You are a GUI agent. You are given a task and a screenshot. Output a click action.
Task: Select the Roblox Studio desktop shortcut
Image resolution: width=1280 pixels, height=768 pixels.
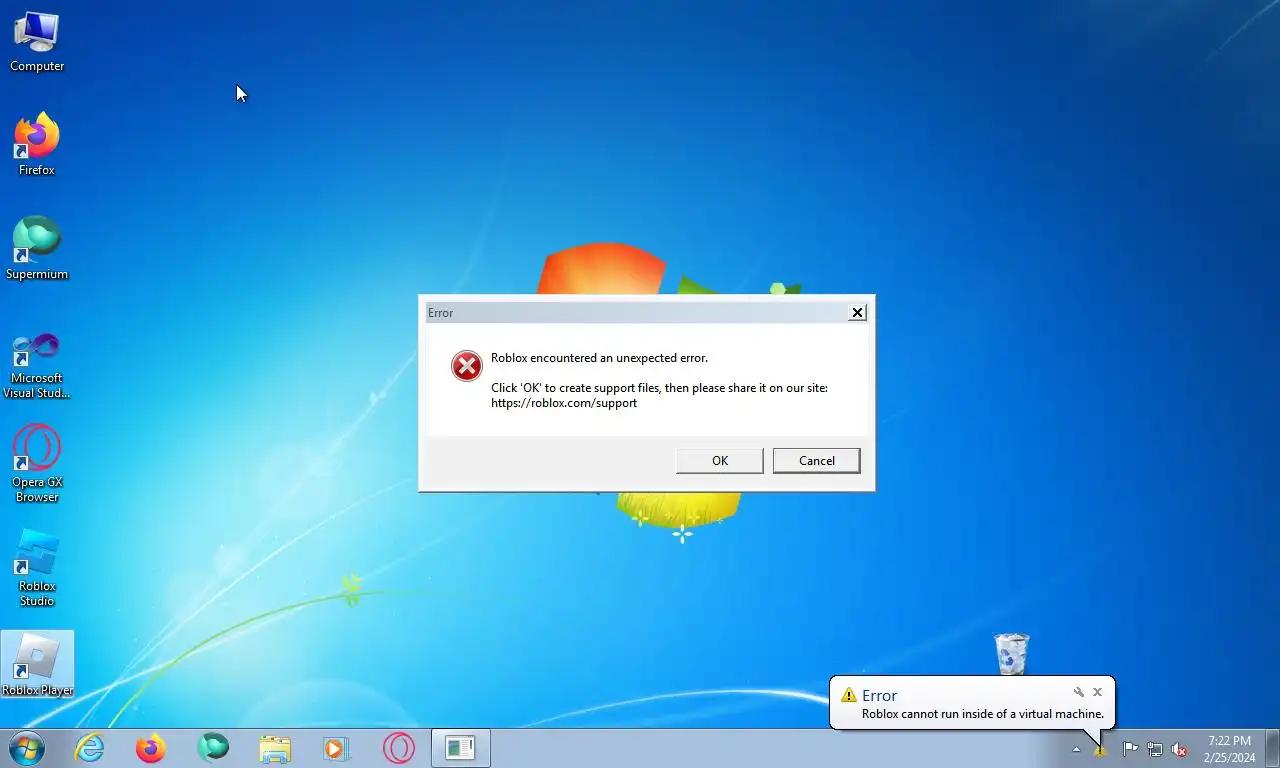point(37,568)
